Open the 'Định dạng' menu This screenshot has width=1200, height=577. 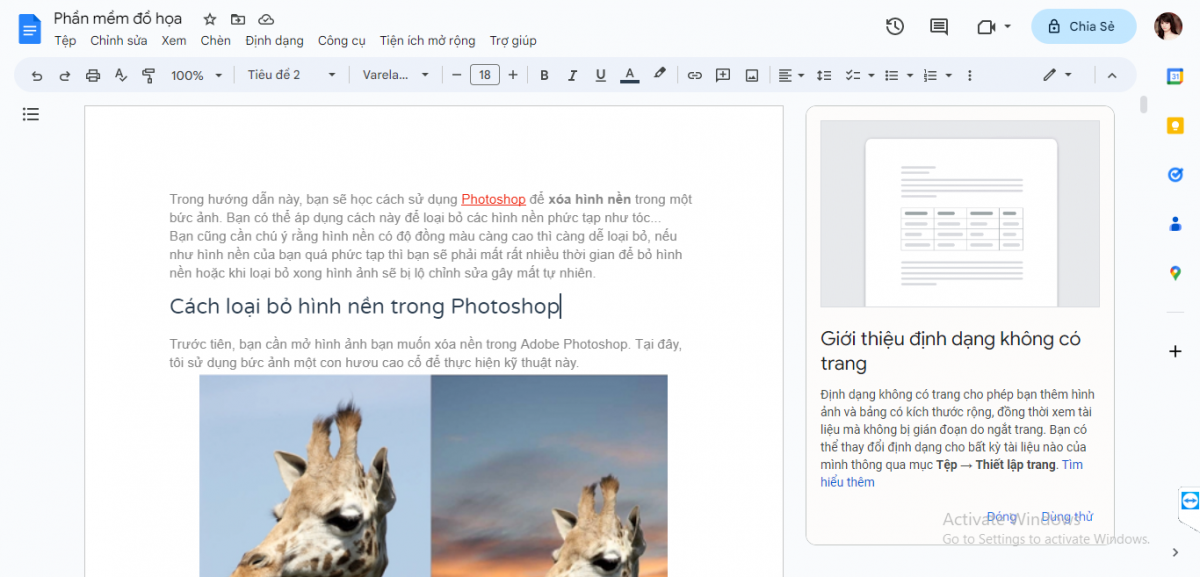click(x=274, y=41)
